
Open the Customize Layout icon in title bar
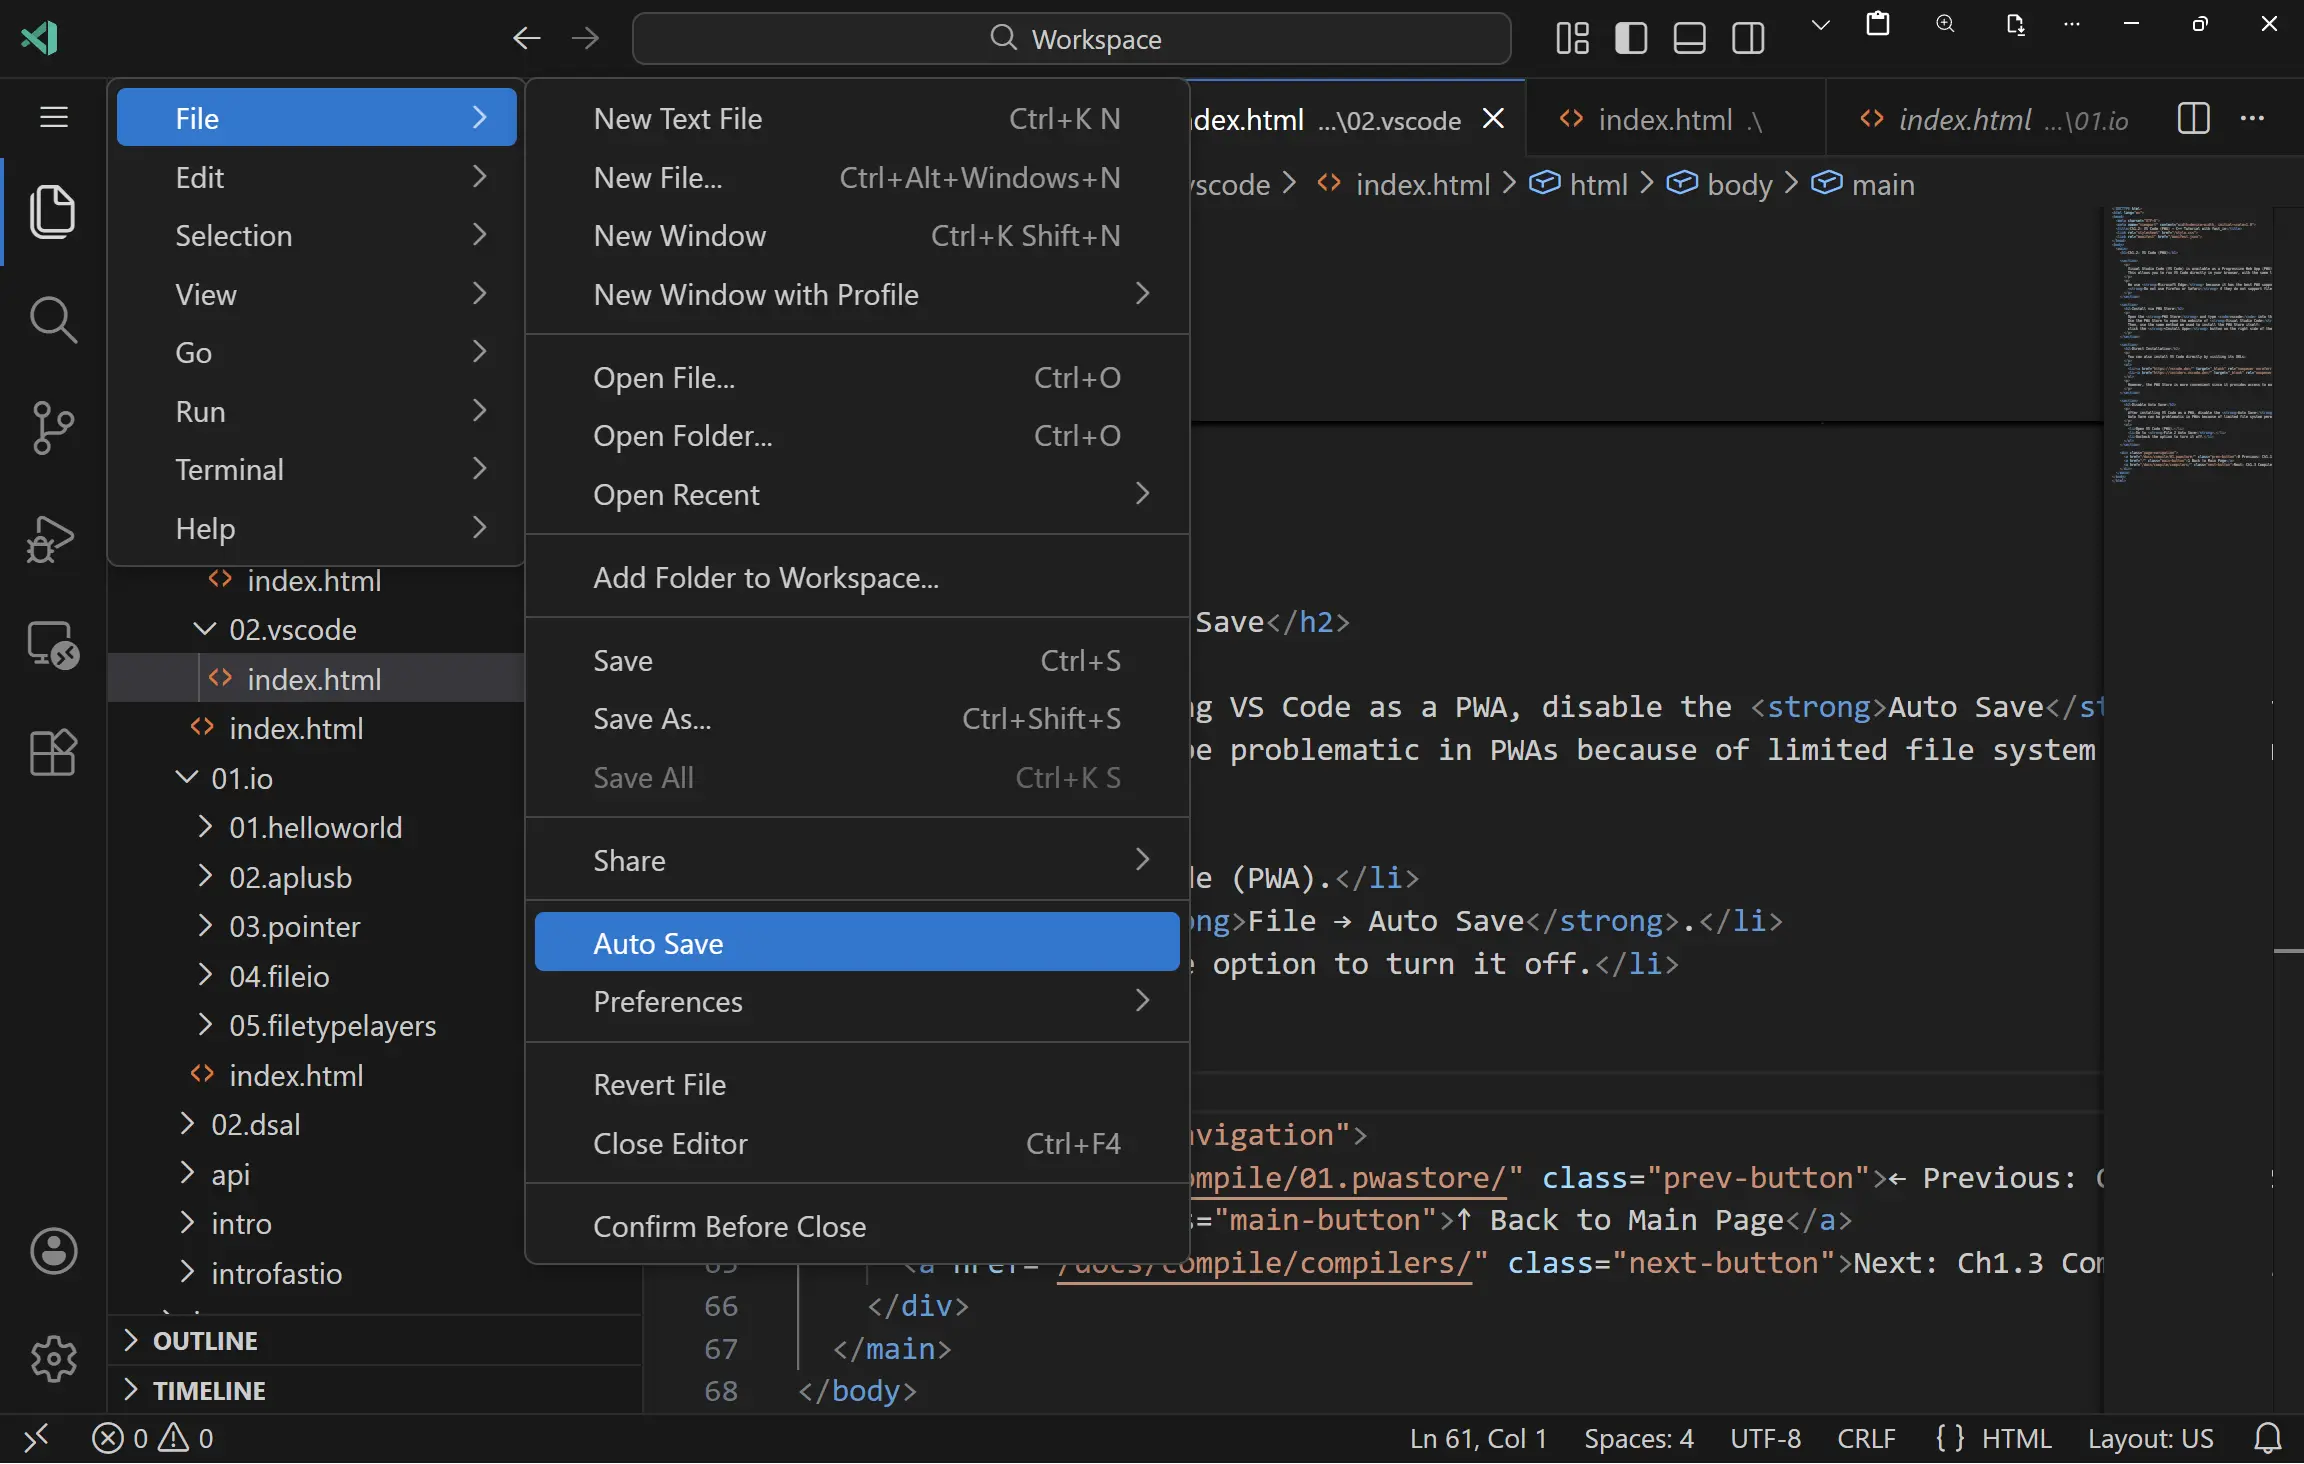pos(1570,38)
